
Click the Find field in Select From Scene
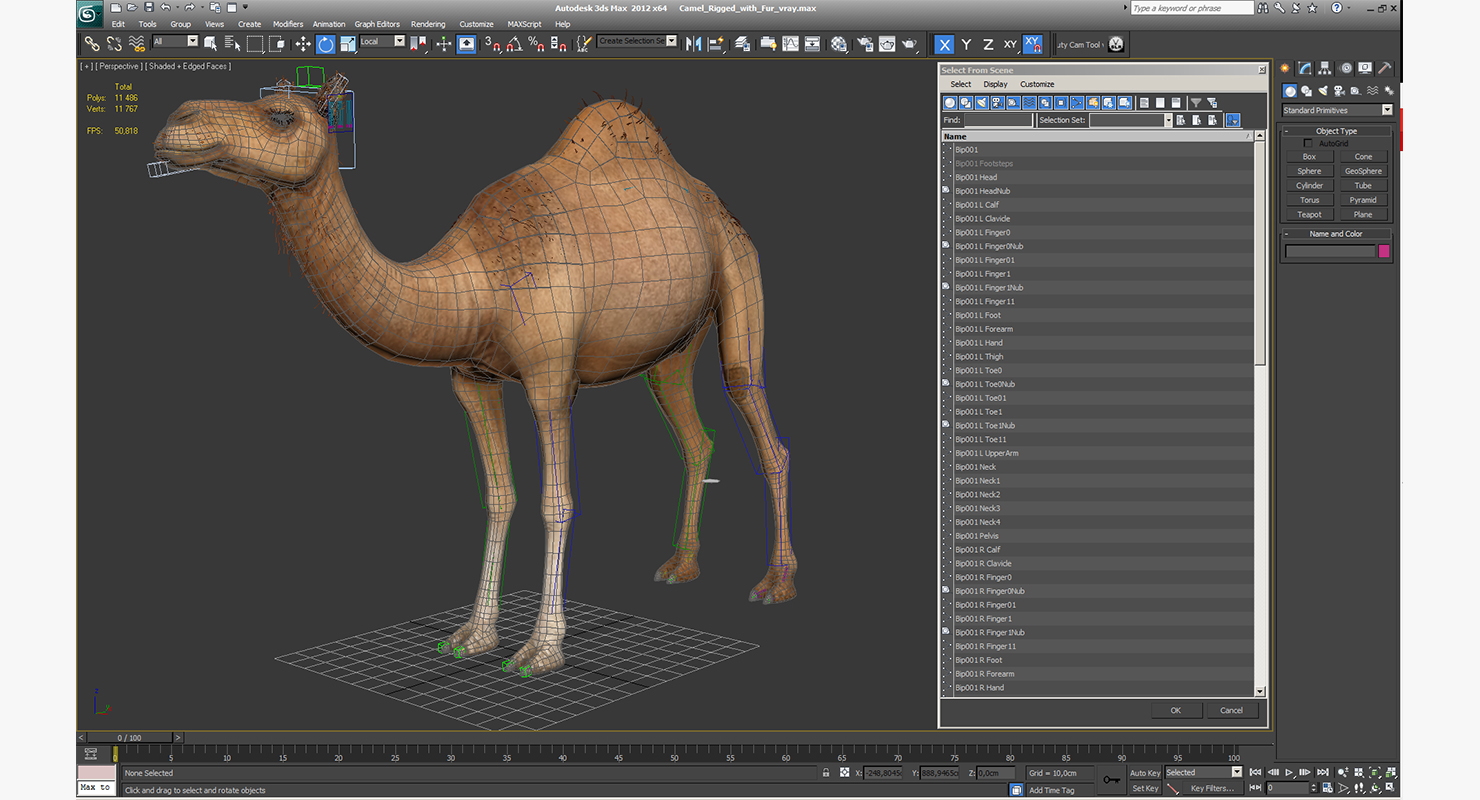coord(998,120)
